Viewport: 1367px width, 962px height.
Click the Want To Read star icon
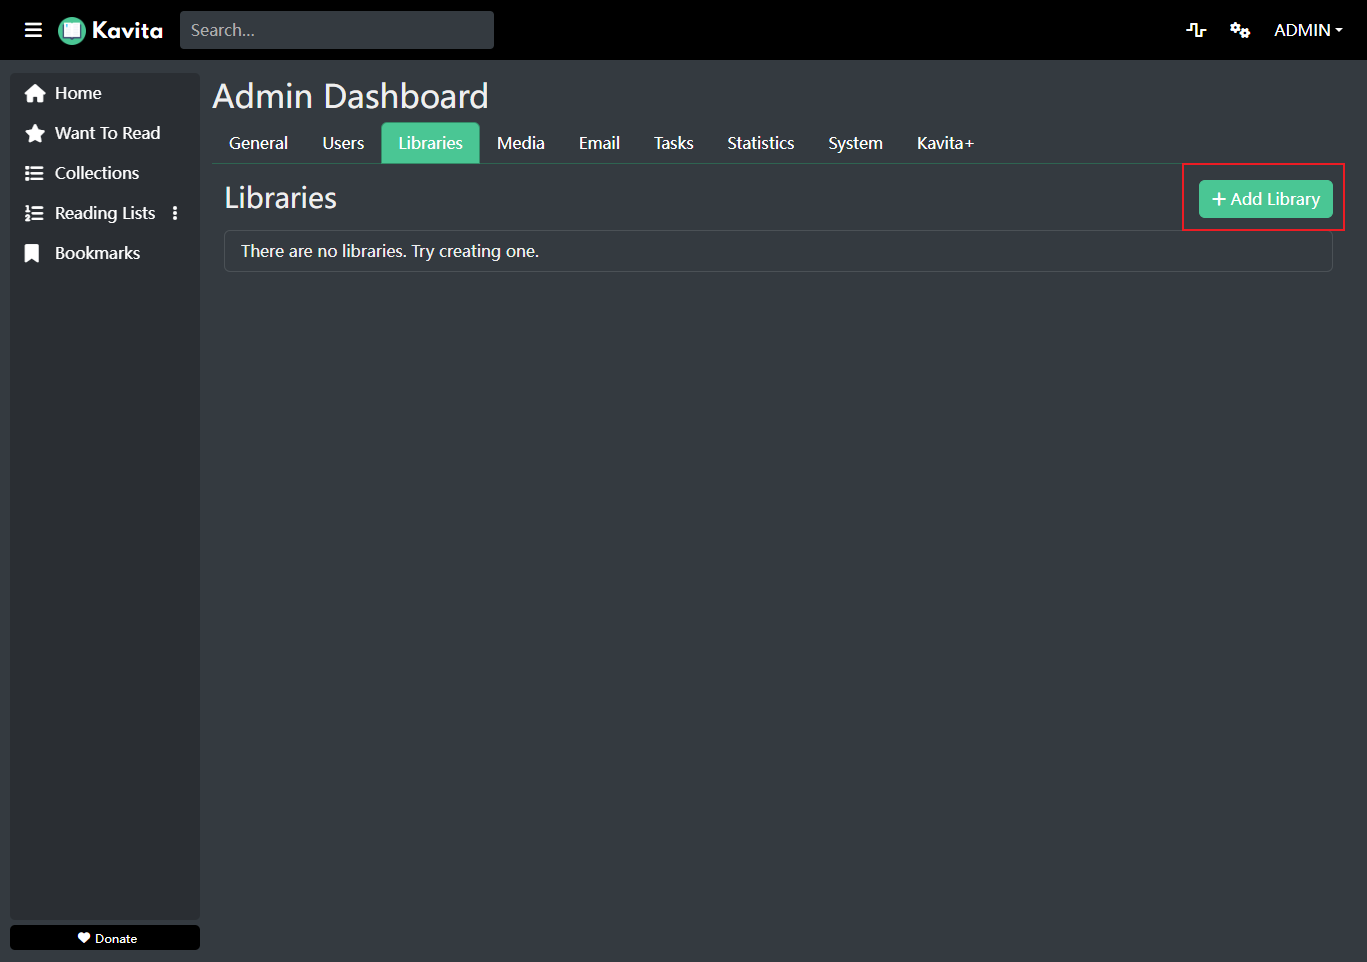pos(35,133)
